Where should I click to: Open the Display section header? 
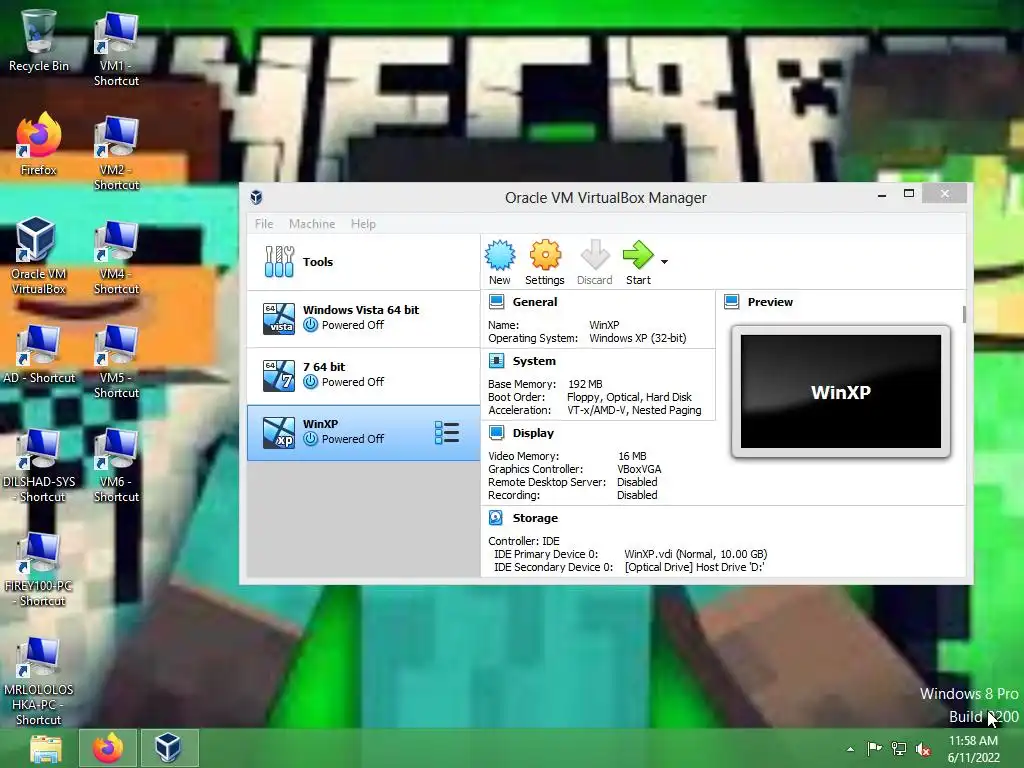coord(533,433)
